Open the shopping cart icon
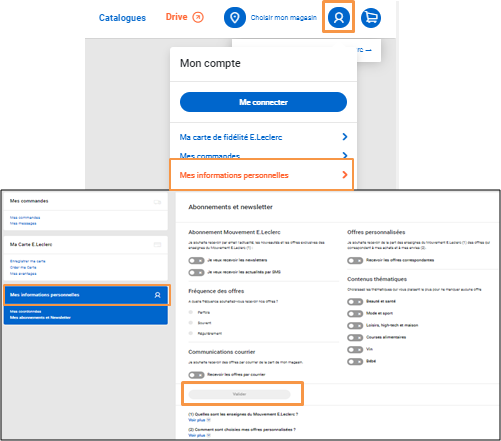Screen dimensions: 501x441 coord(371,17)
